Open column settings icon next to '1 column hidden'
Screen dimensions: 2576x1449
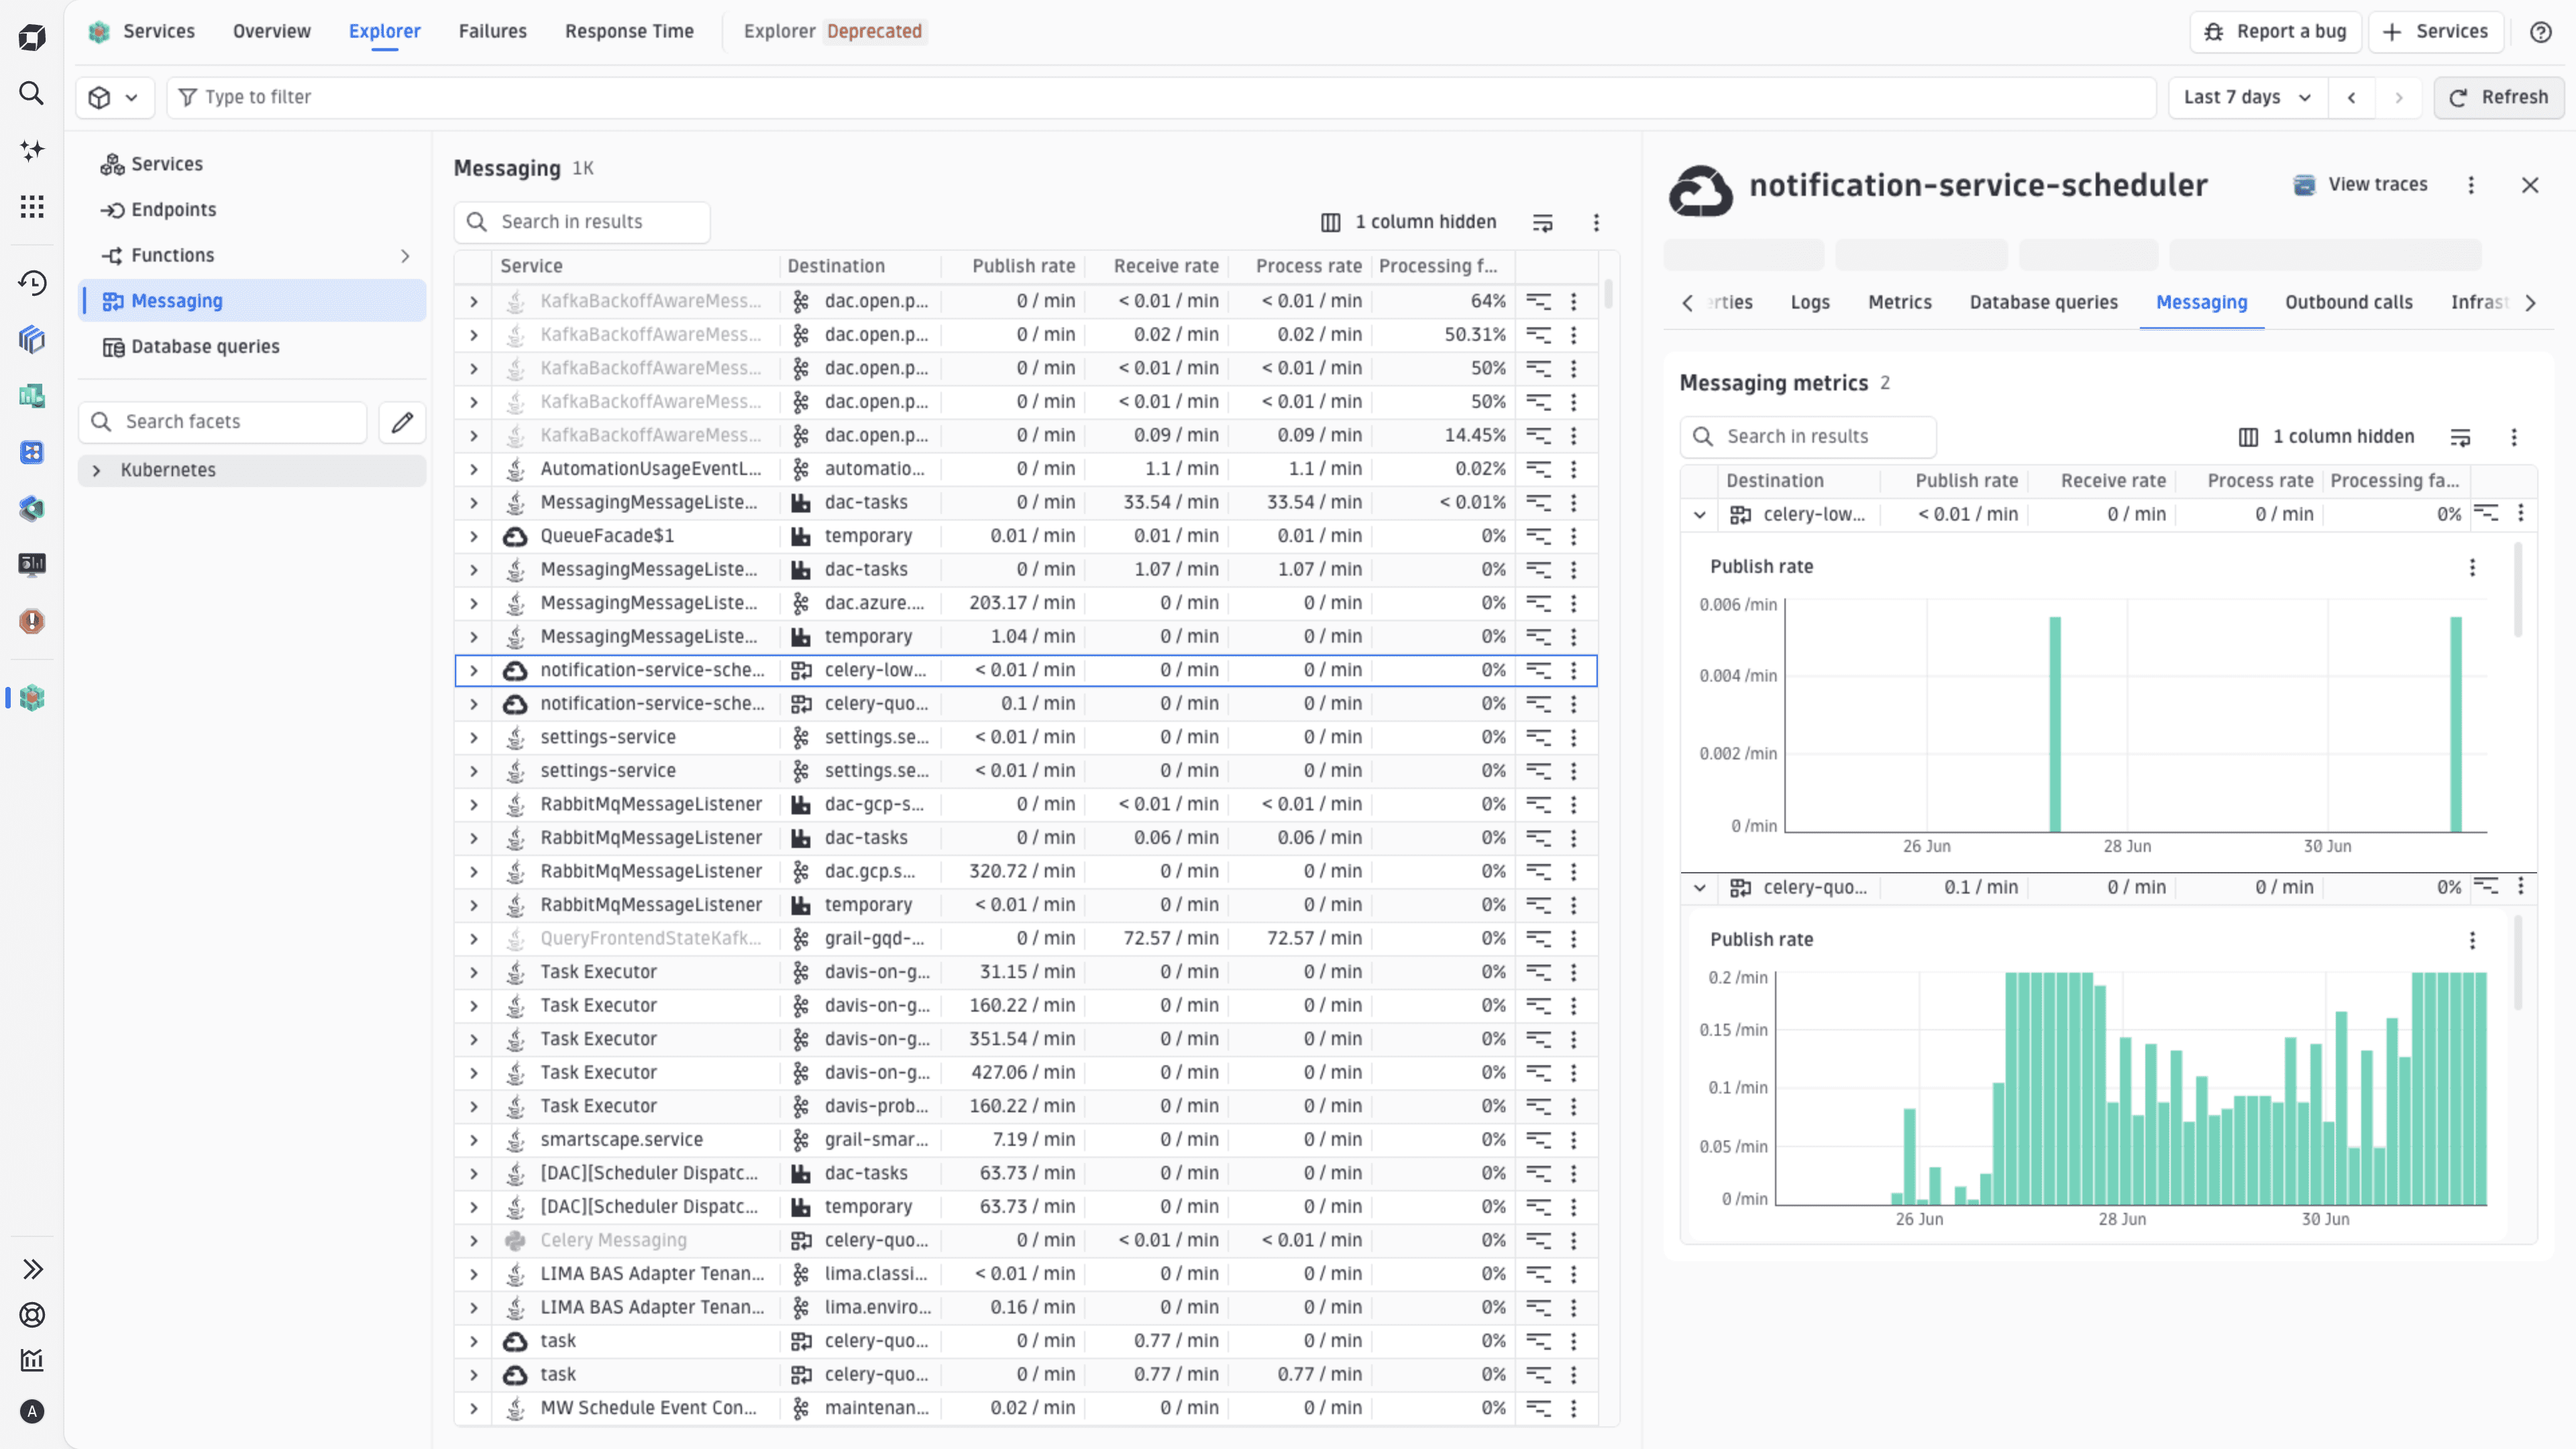click(x=1330, y=222)
